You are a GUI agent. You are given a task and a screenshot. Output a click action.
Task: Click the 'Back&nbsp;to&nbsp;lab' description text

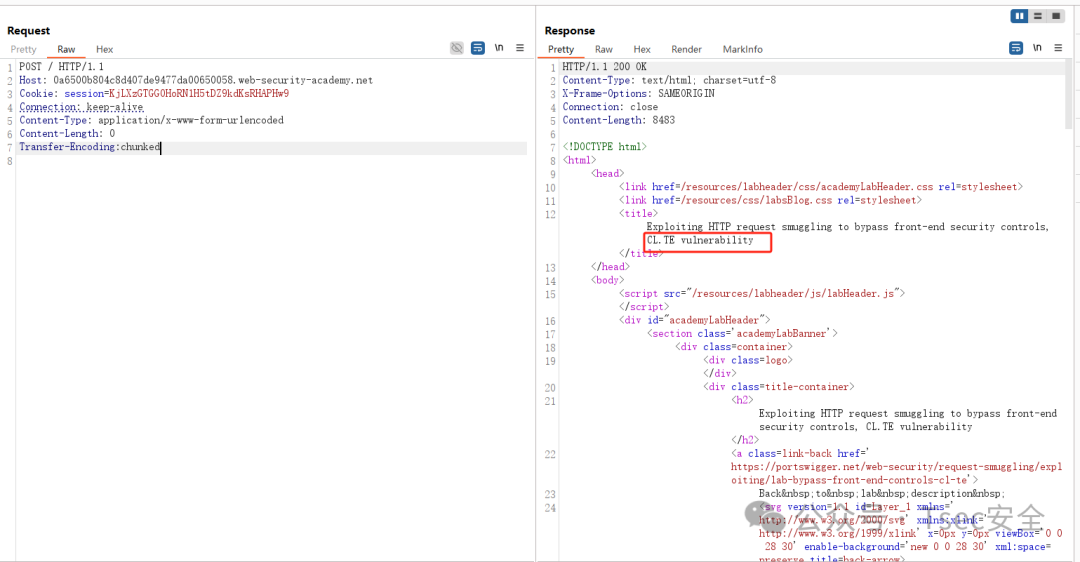pyautogui.click(x=882, y=494)
